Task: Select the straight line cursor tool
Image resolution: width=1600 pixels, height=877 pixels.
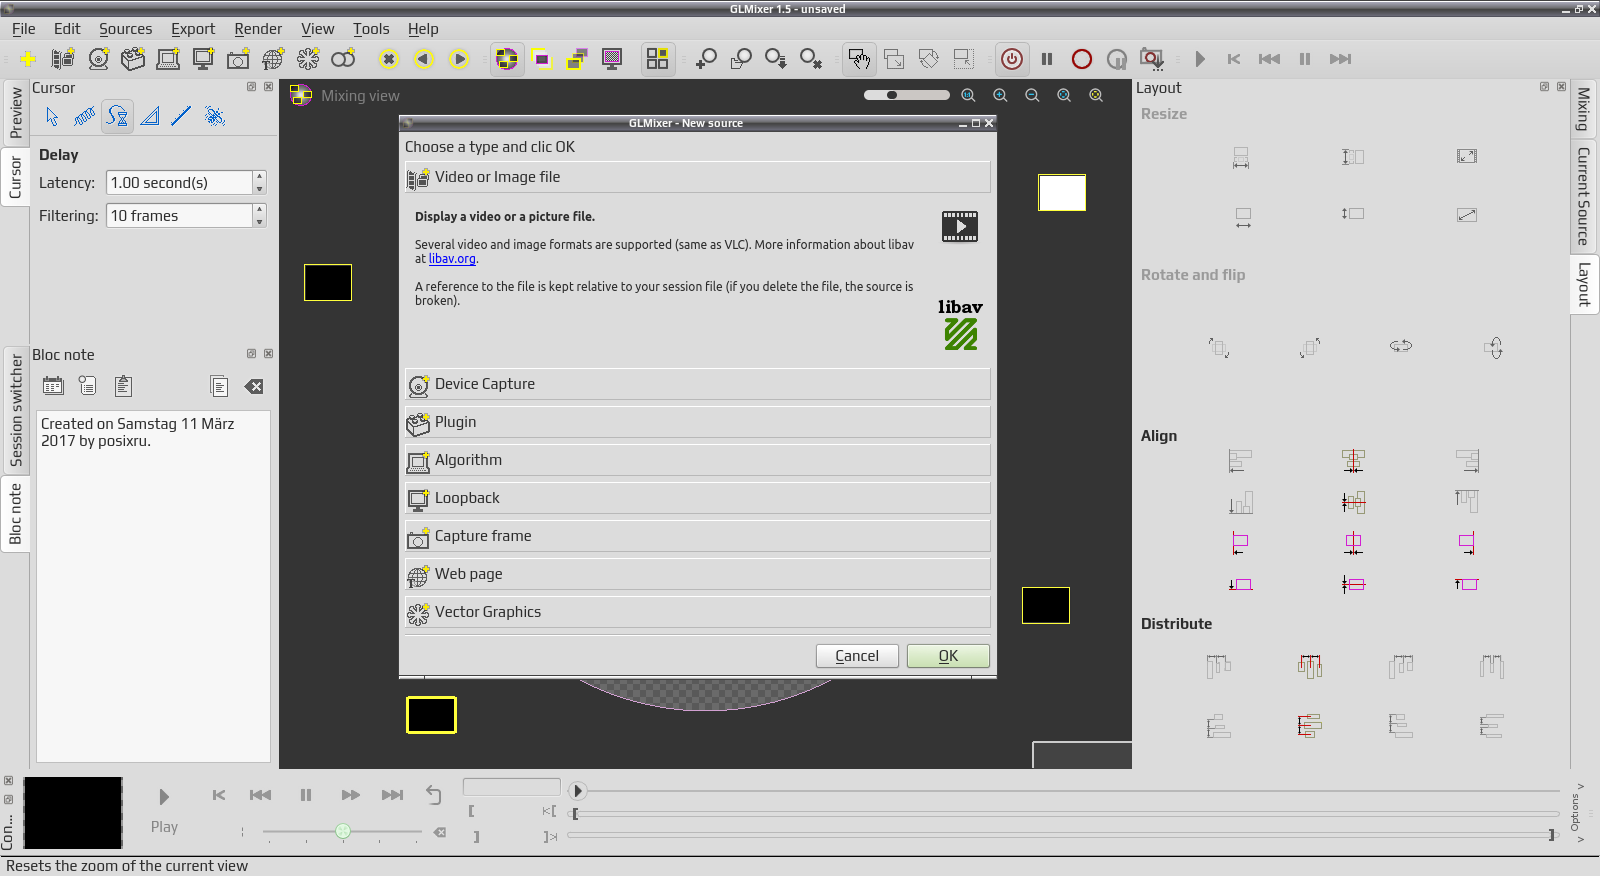Action: (x=181, y=117)
